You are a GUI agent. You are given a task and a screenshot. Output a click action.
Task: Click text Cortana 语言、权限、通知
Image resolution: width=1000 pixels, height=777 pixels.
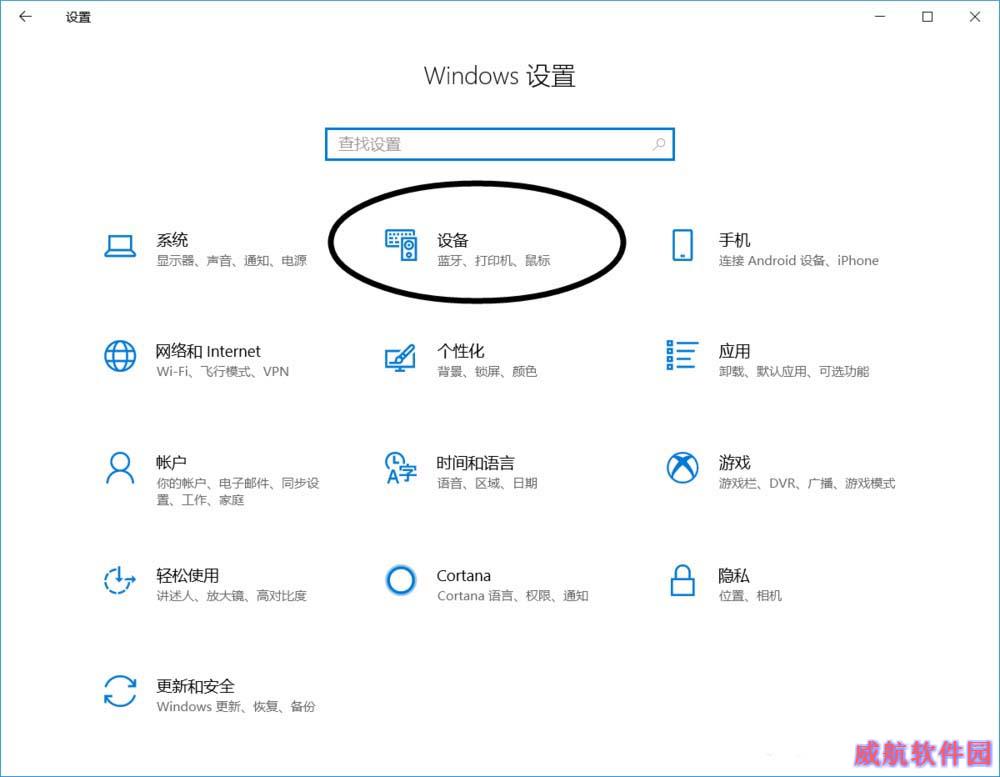pos(513,595)
